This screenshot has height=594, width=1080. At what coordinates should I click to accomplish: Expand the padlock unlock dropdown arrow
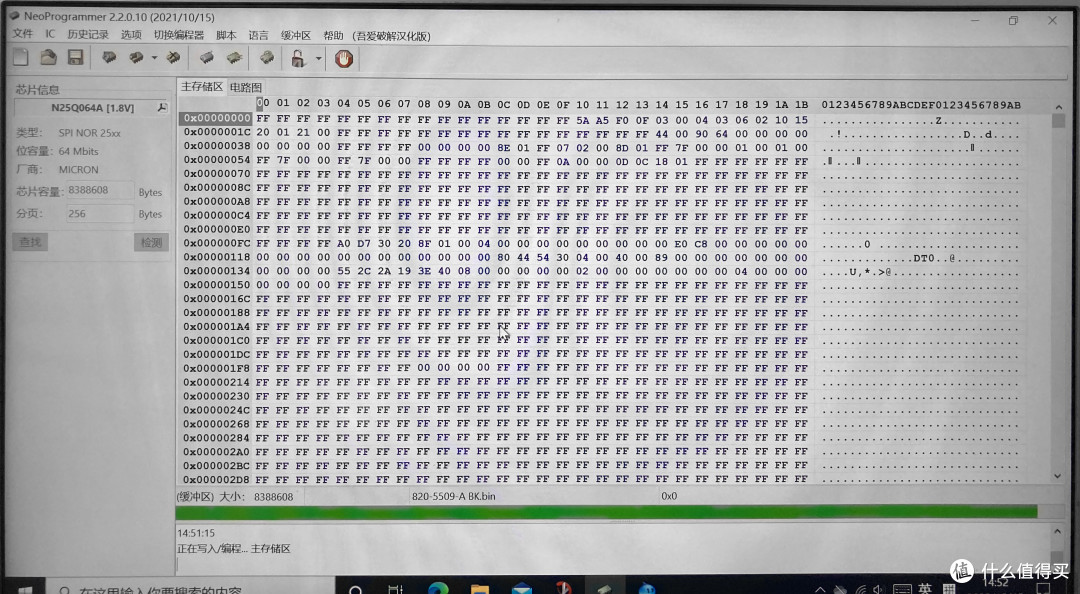click(318, 58)
